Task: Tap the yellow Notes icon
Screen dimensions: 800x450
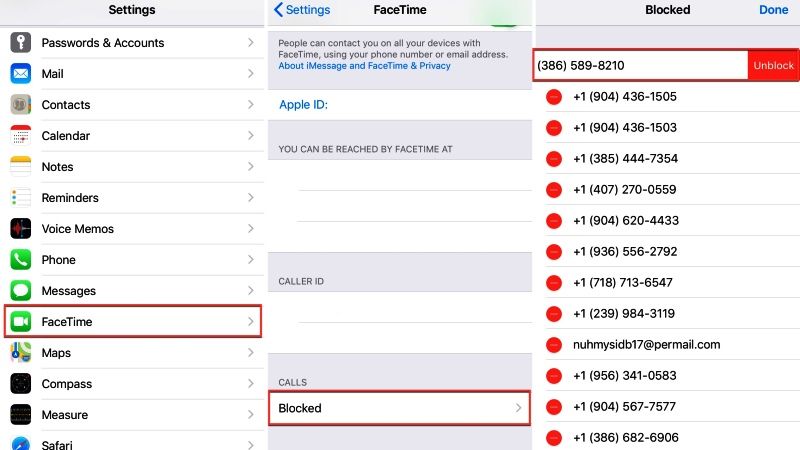Action: 20,167
